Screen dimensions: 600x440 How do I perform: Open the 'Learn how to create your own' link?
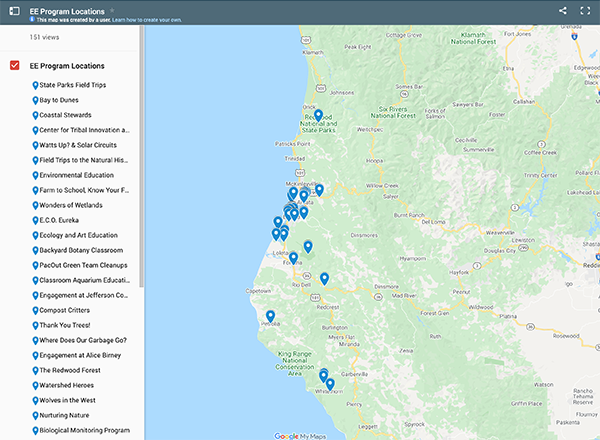[x=147, y=20]
